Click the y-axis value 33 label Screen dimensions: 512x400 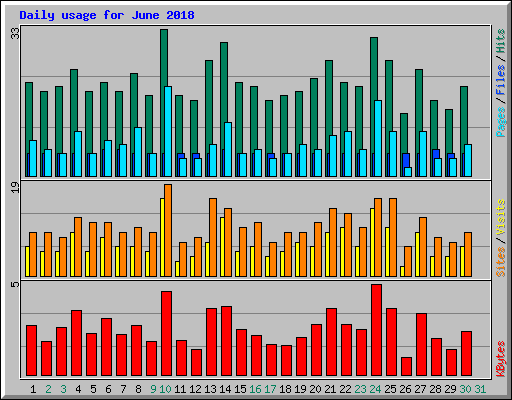(15, 33)
